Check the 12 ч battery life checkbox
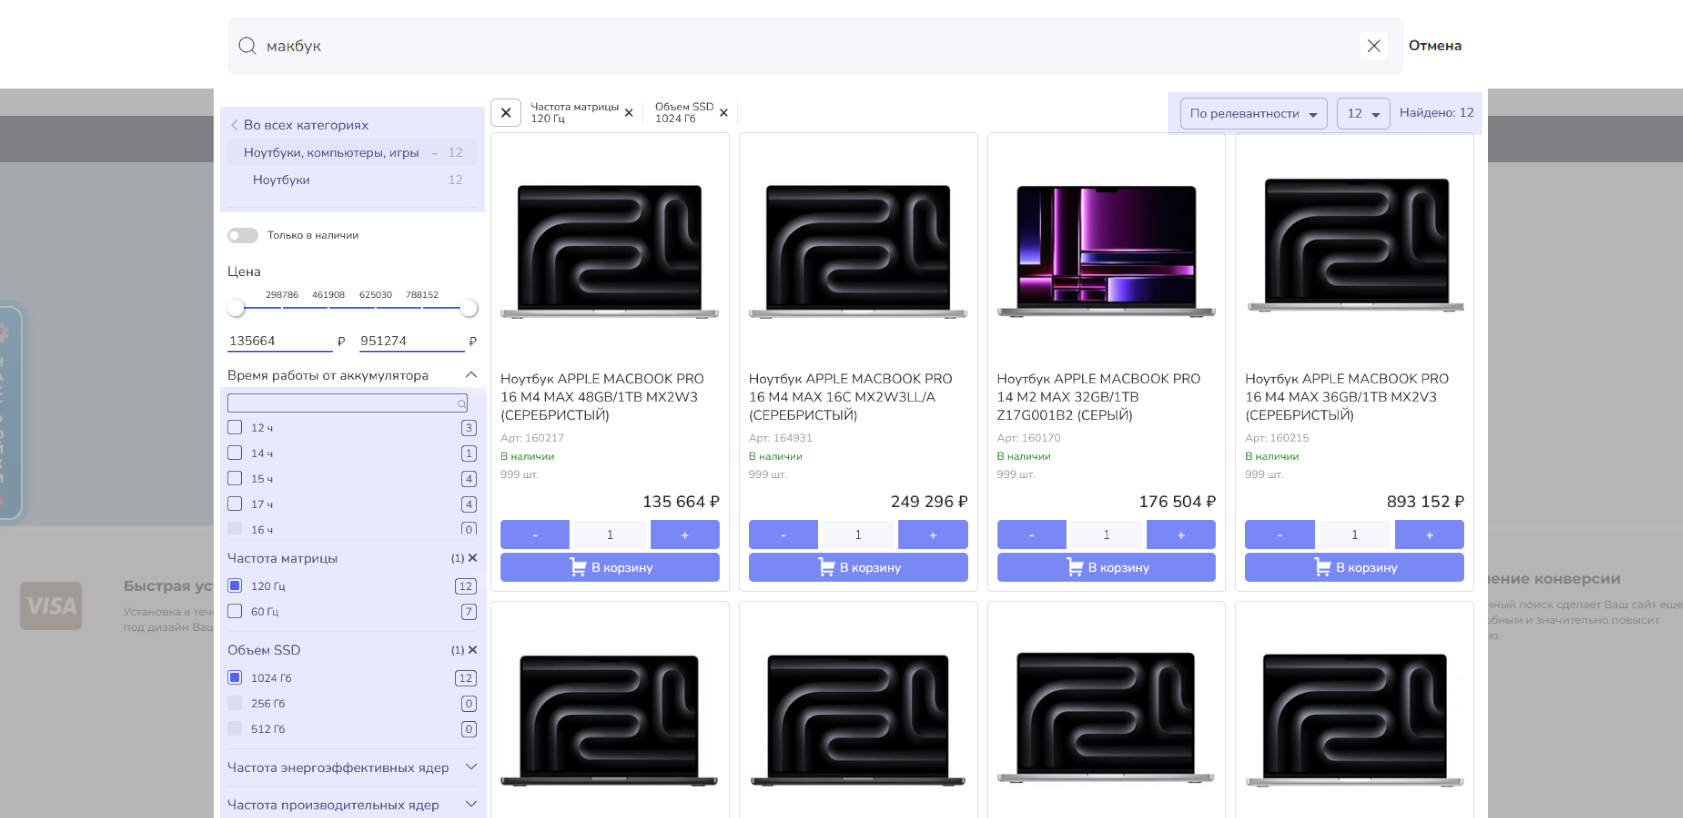Viewport: 1683px width, 818px height. [x=235, y=428]
